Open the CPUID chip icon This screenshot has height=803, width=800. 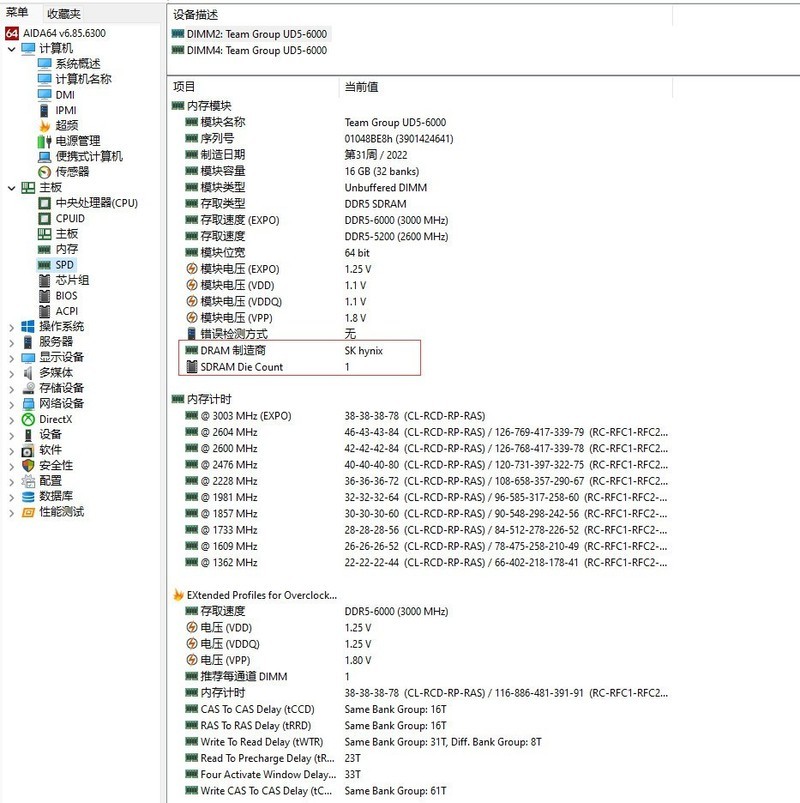pyautogui.click(x=45, y=219)
